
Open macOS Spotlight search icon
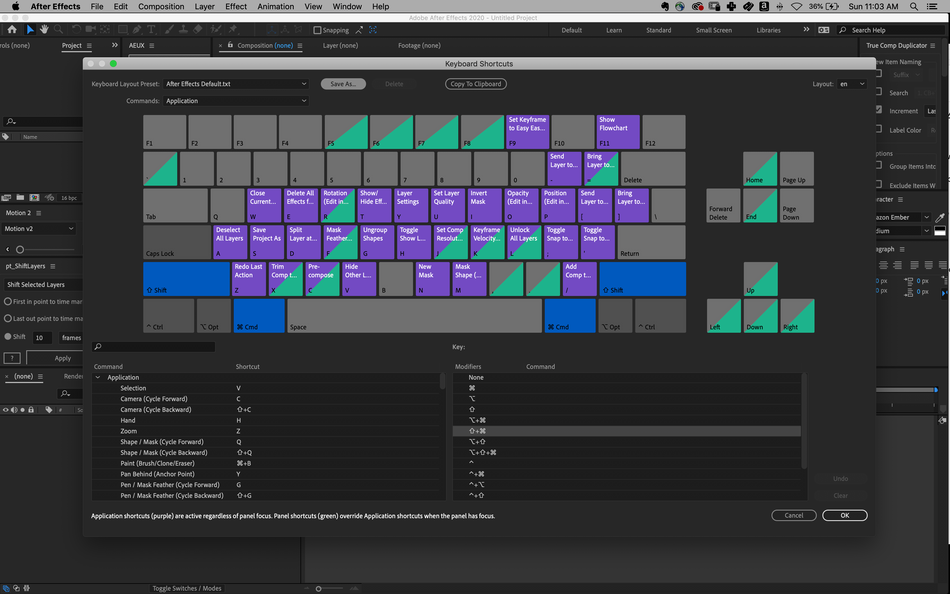click(914, 7)
